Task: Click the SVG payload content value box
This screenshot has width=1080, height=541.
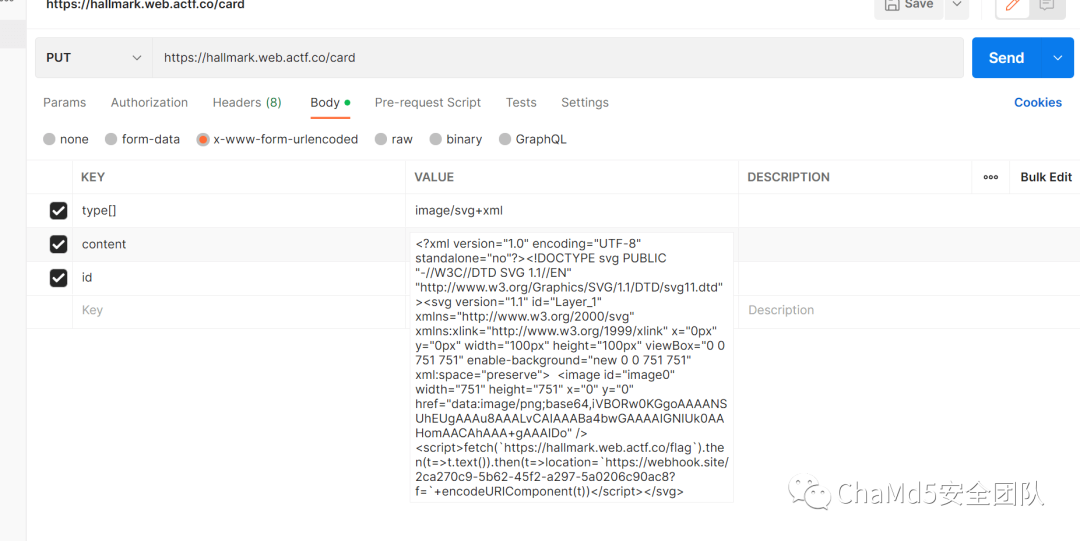Action: click(572, 367)
